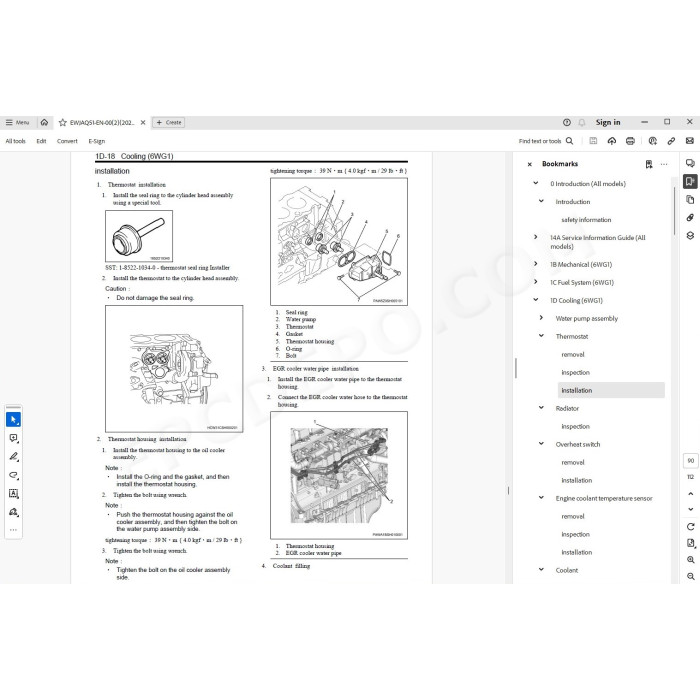Click the Find text or tools search
The height and width of the screenshot is (700, 700).
(546, 141)
